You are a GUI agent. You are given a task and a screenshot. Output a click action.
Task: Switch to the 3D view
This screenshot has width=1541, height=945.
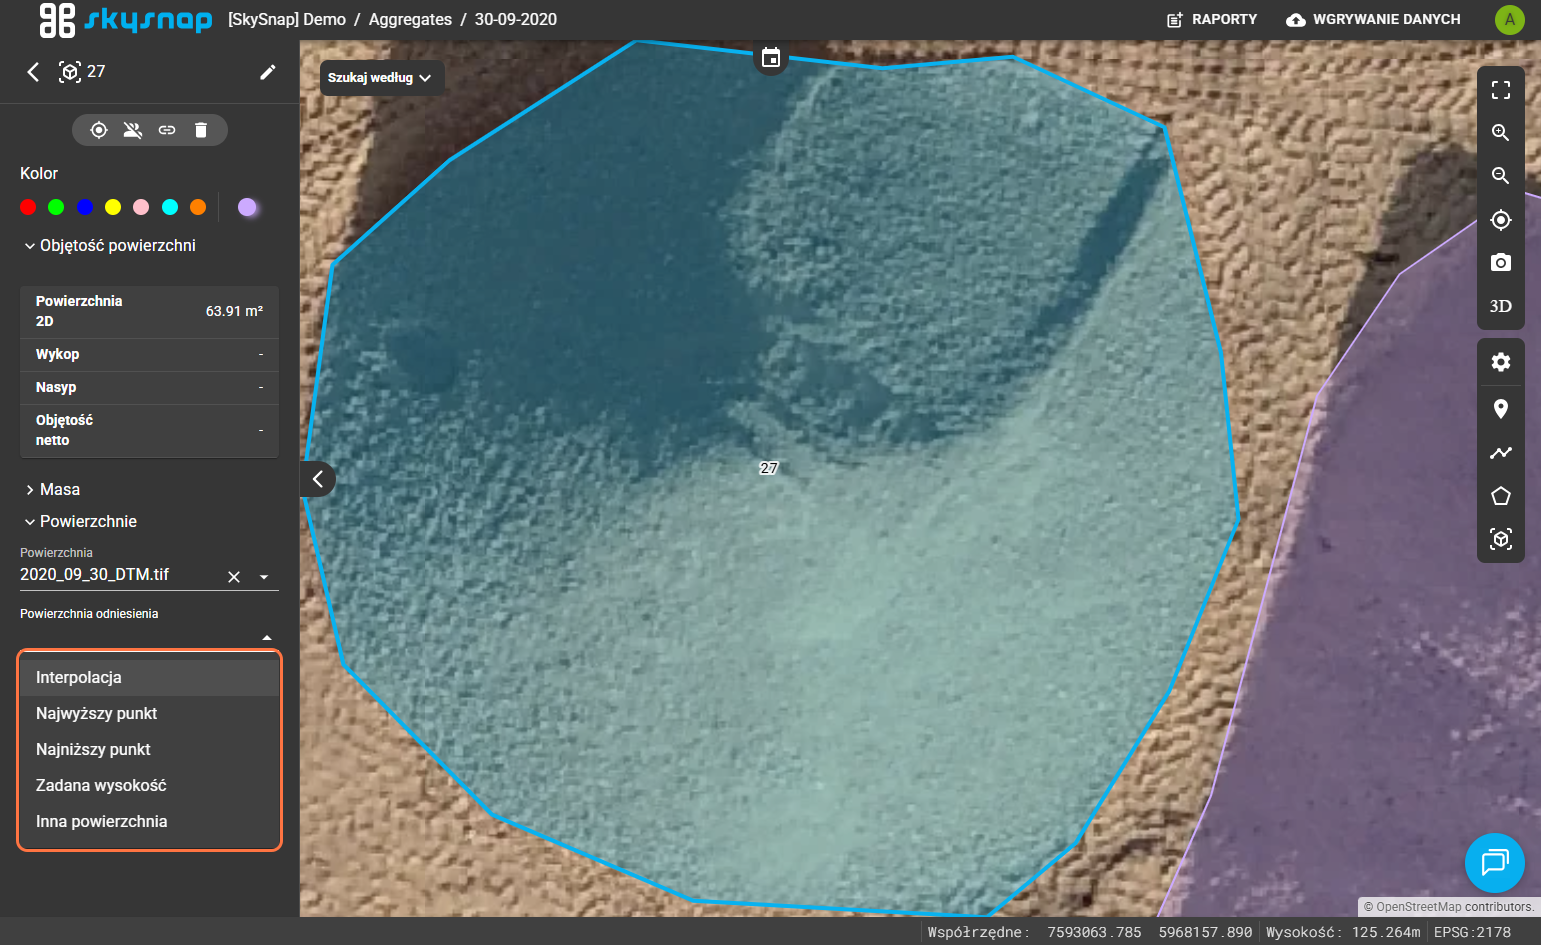point(1500,306)
